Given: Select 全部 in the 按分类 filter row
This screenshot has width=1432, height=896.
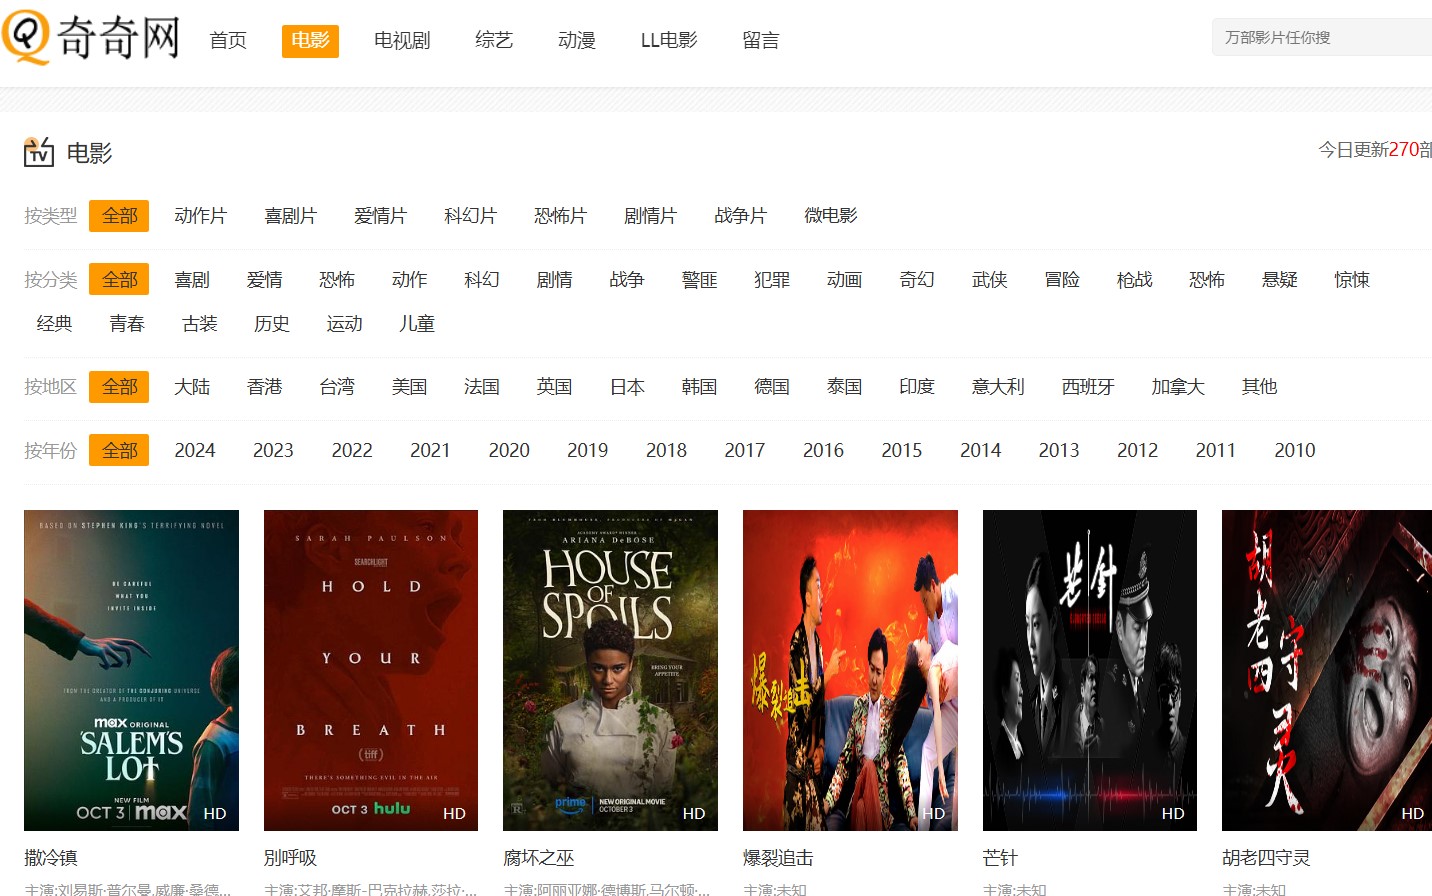Looking at the screenshot, I should pos(119,280).
